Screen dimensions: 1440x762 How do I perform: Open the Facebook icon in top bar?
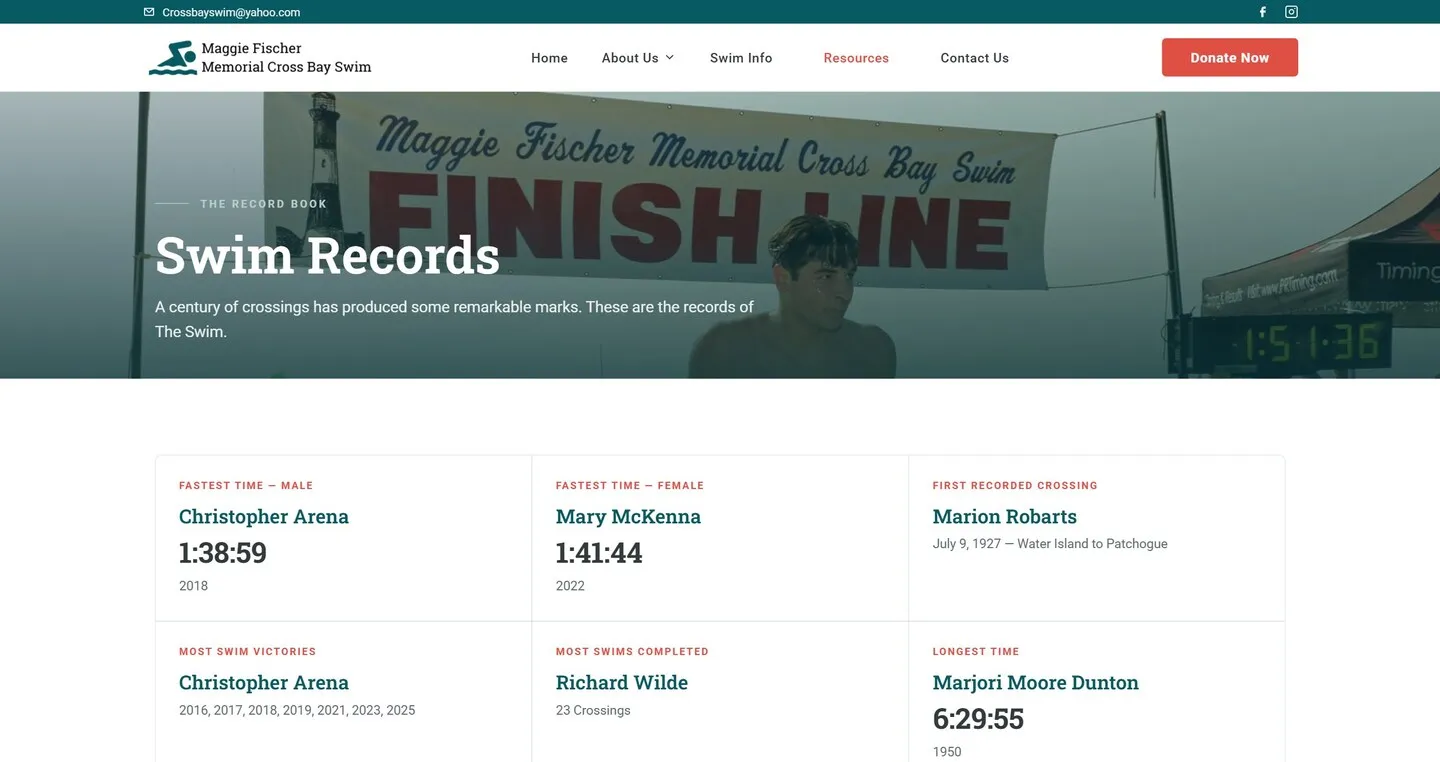point(1262,12)
